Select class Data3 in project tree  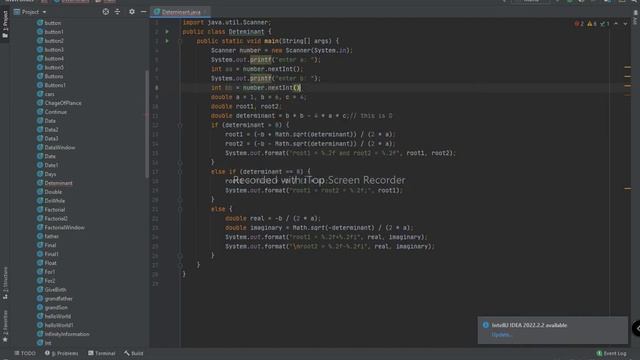(48, 139)
